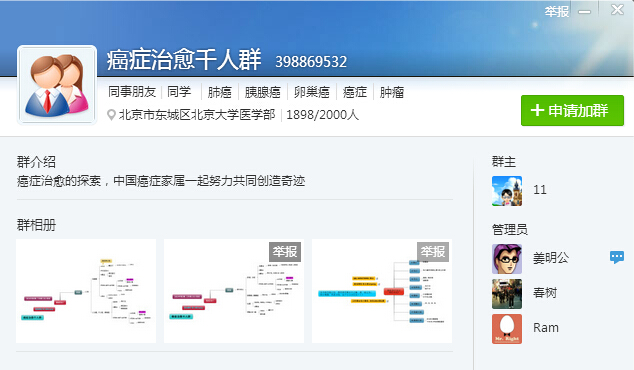The image size is (634, 370).
Task: Open the first group album mind map thumbnail
Action: point(86,291)
